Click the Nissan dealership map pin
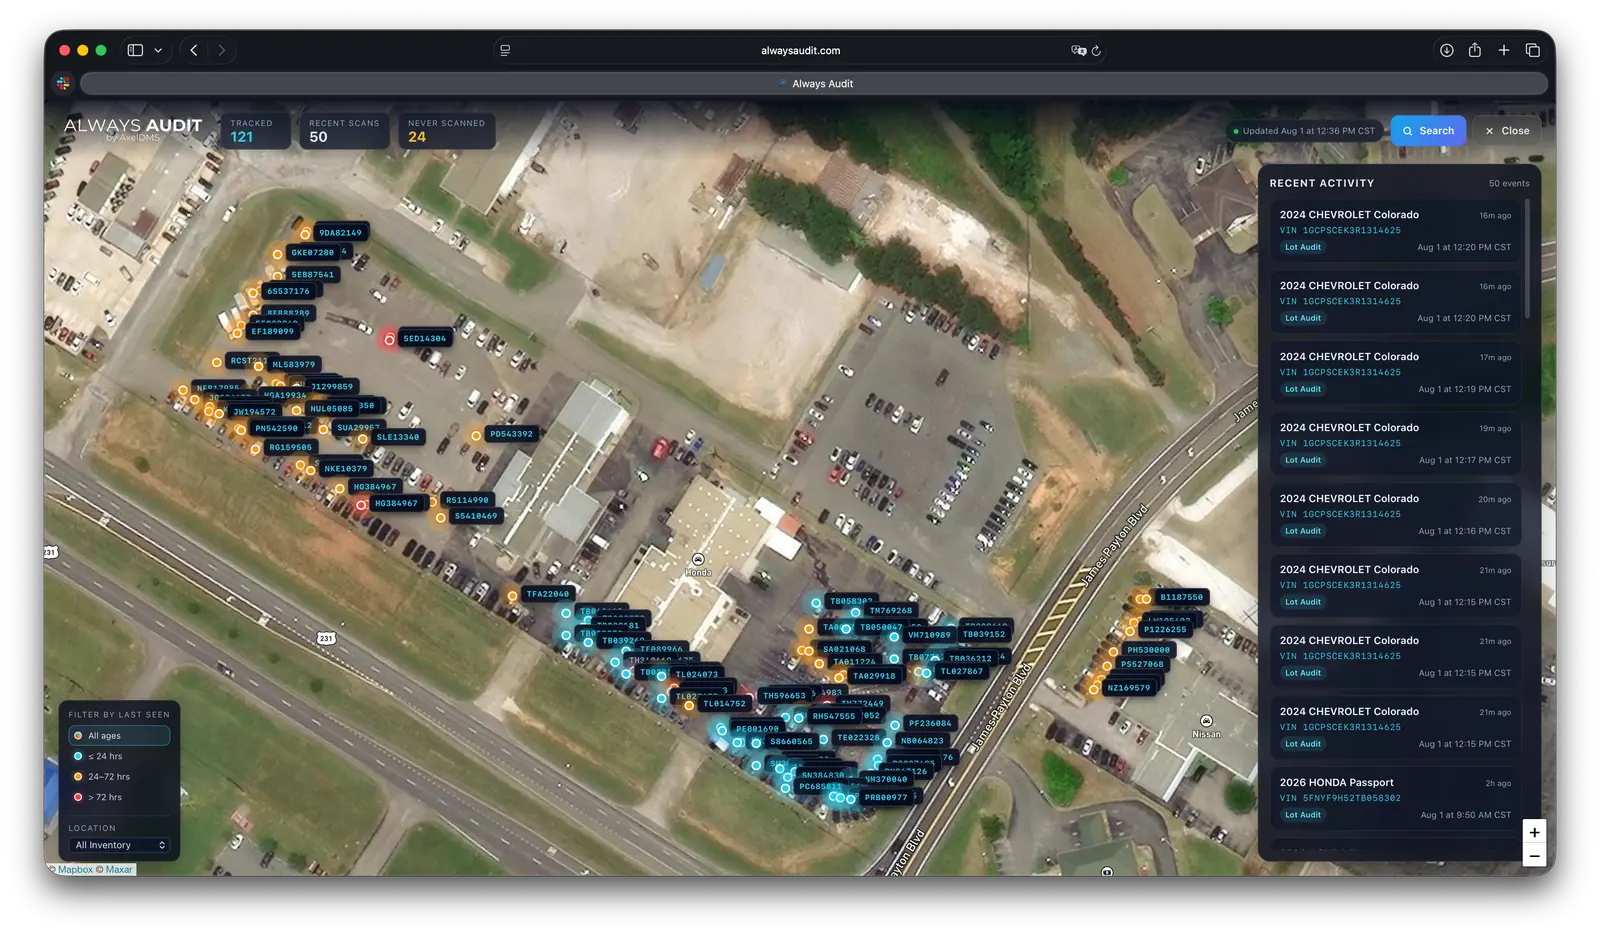1600x934 pixels. (1207, 721)
